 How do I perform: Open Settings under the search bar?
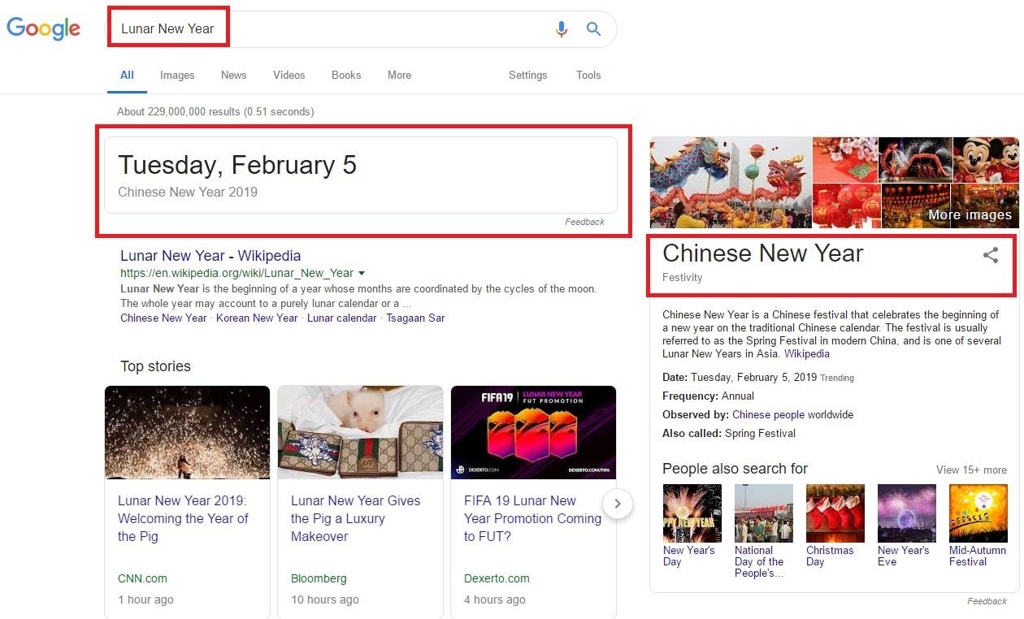[527, 75]
